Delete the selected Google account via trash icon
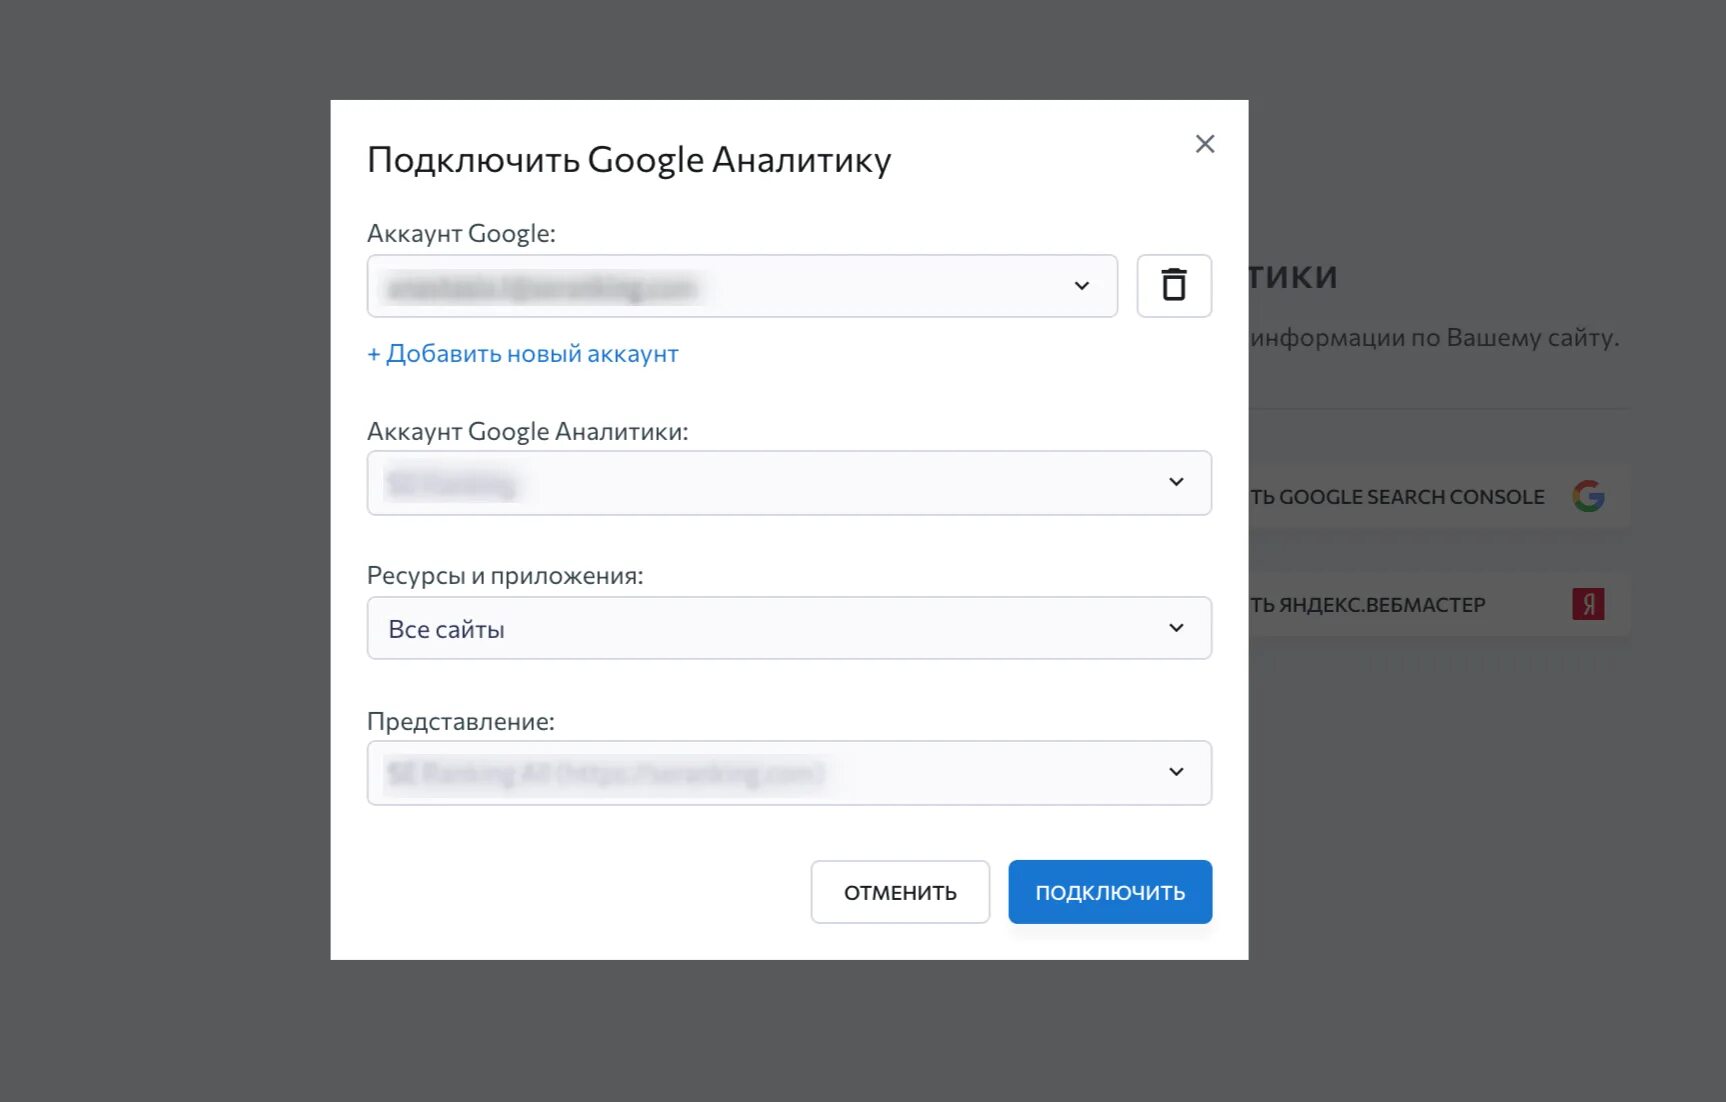This screenshot has width=1726, height=1102. [1174, 286]
